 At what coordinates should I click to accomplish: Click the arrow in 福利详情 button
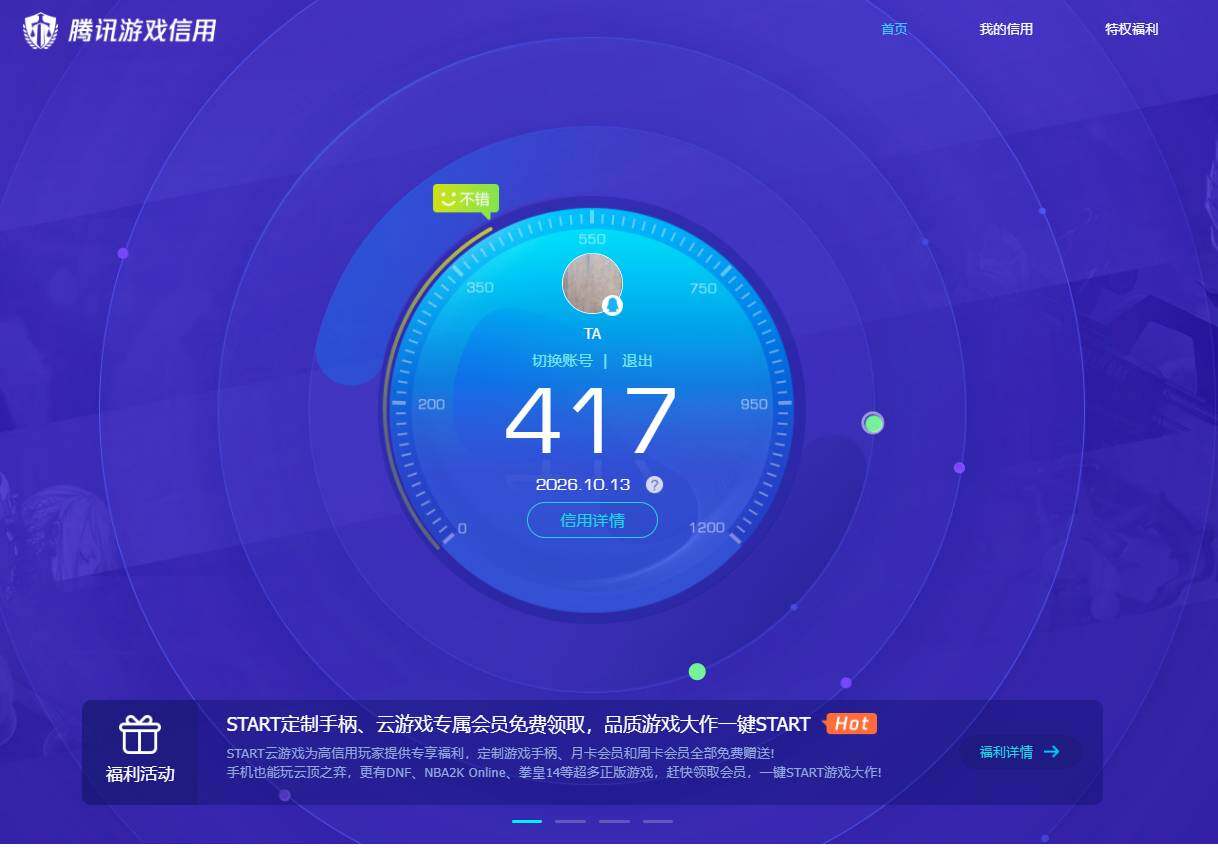coord(1051,752)
